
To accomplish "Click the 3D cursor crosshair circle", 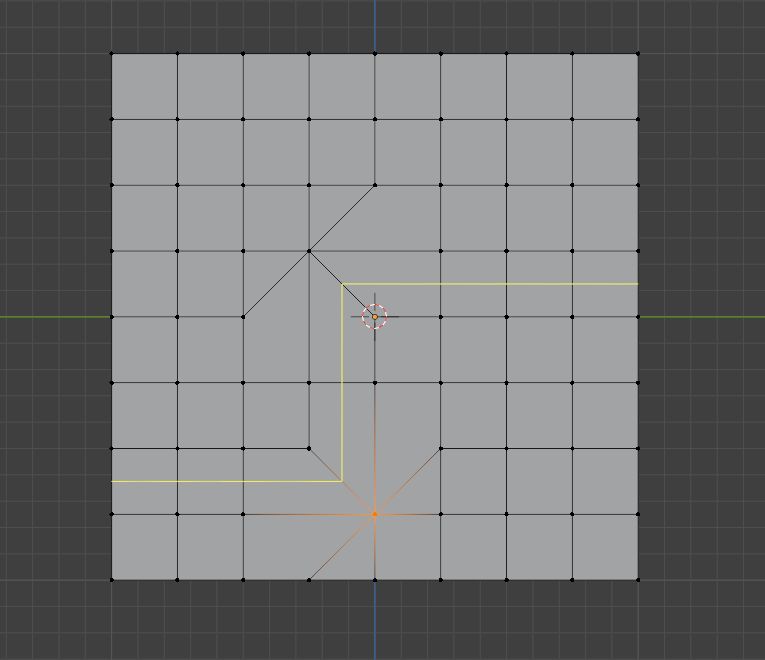I will pos(375,317).
